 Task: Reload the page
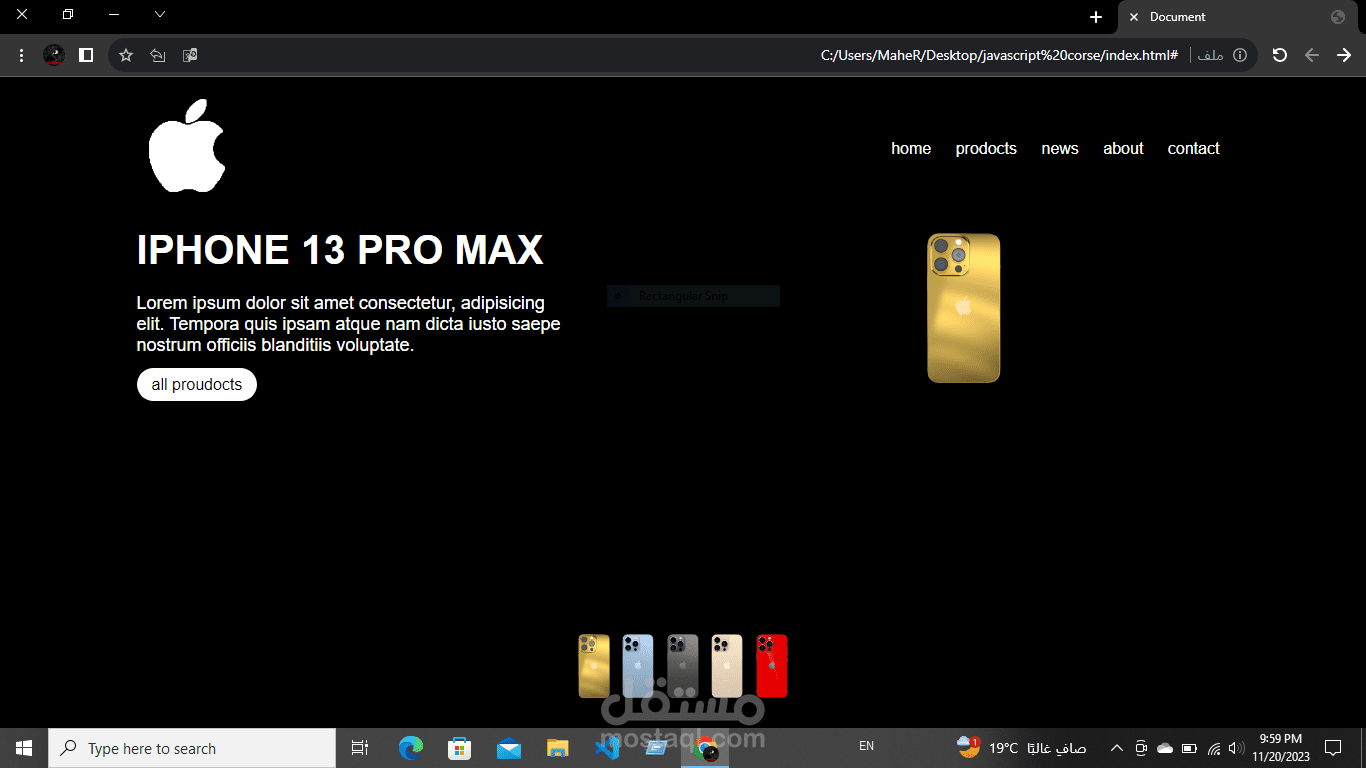click(x=1279, y=56)
